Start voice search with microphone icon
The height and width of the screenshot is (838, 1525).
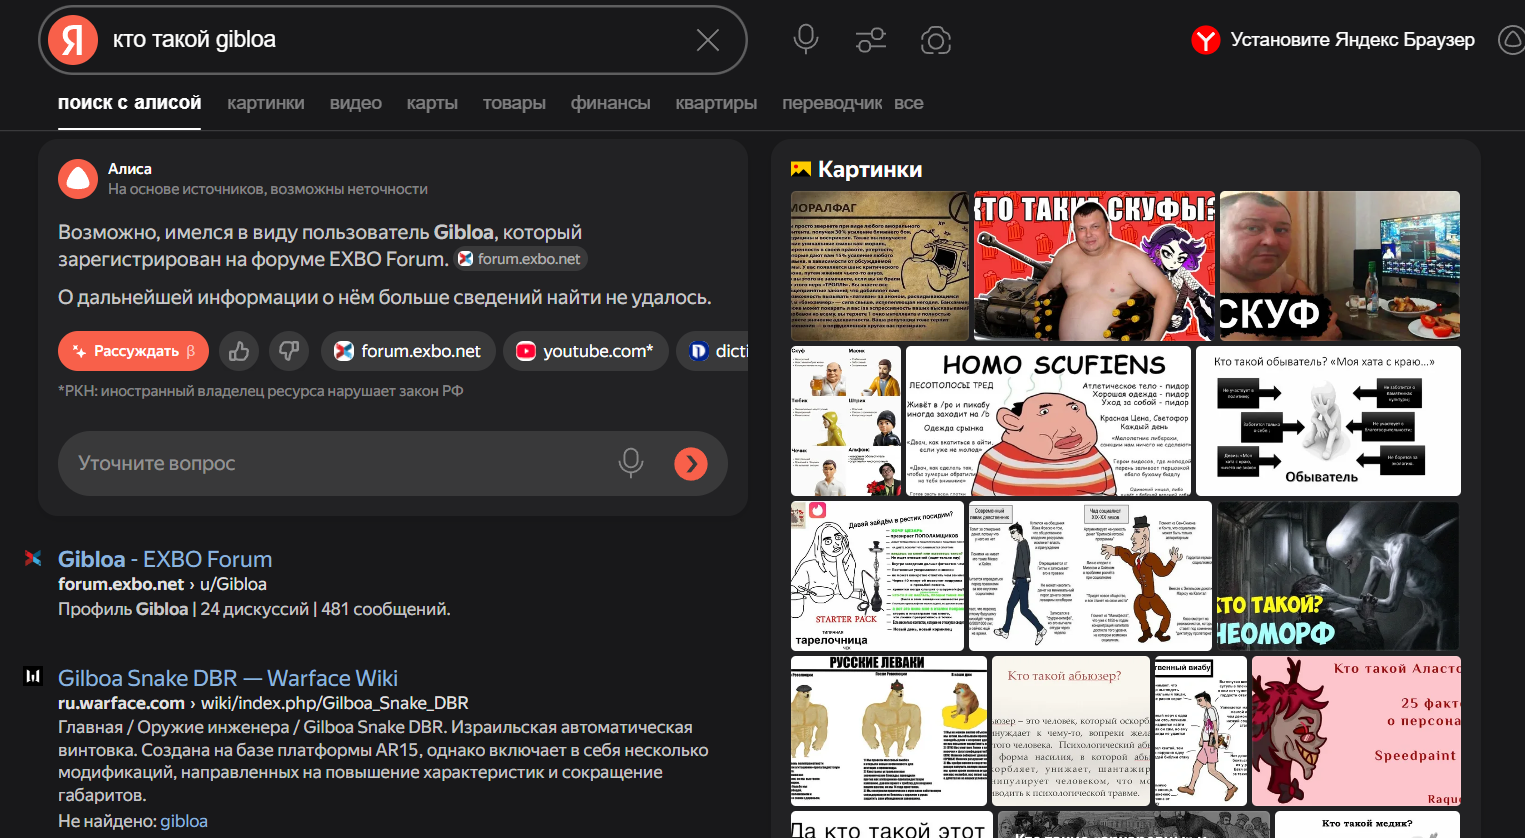(x=806, y=40)
